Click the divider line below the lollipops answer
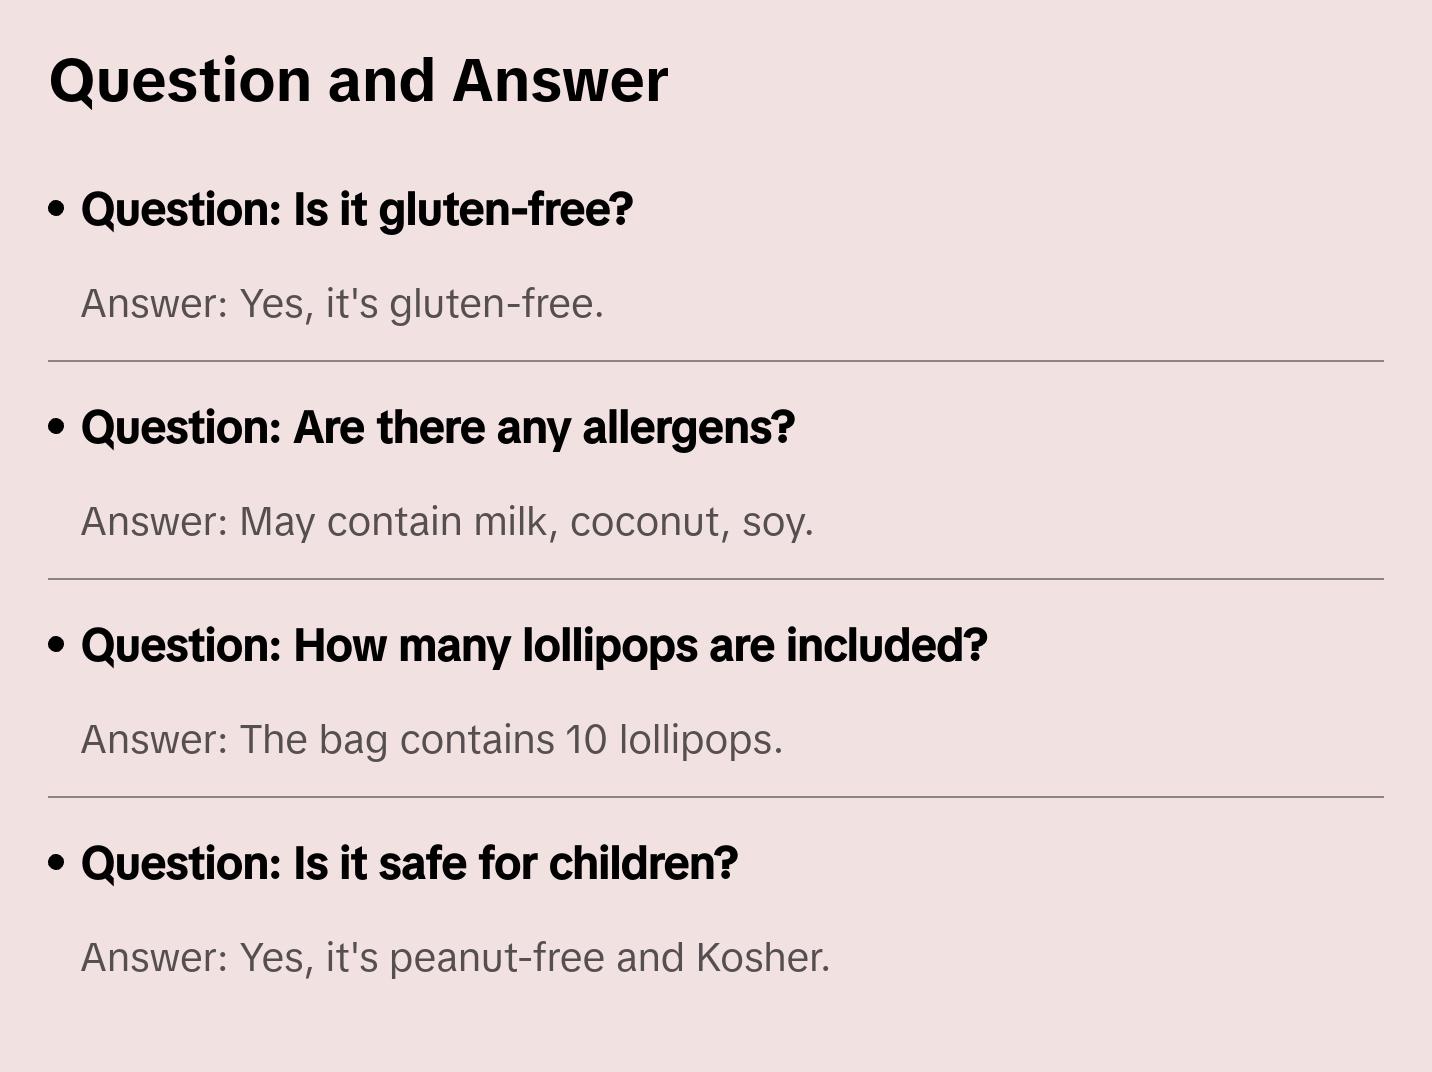The width and height of the screenshot is (1432, 1072). (716, 797)
